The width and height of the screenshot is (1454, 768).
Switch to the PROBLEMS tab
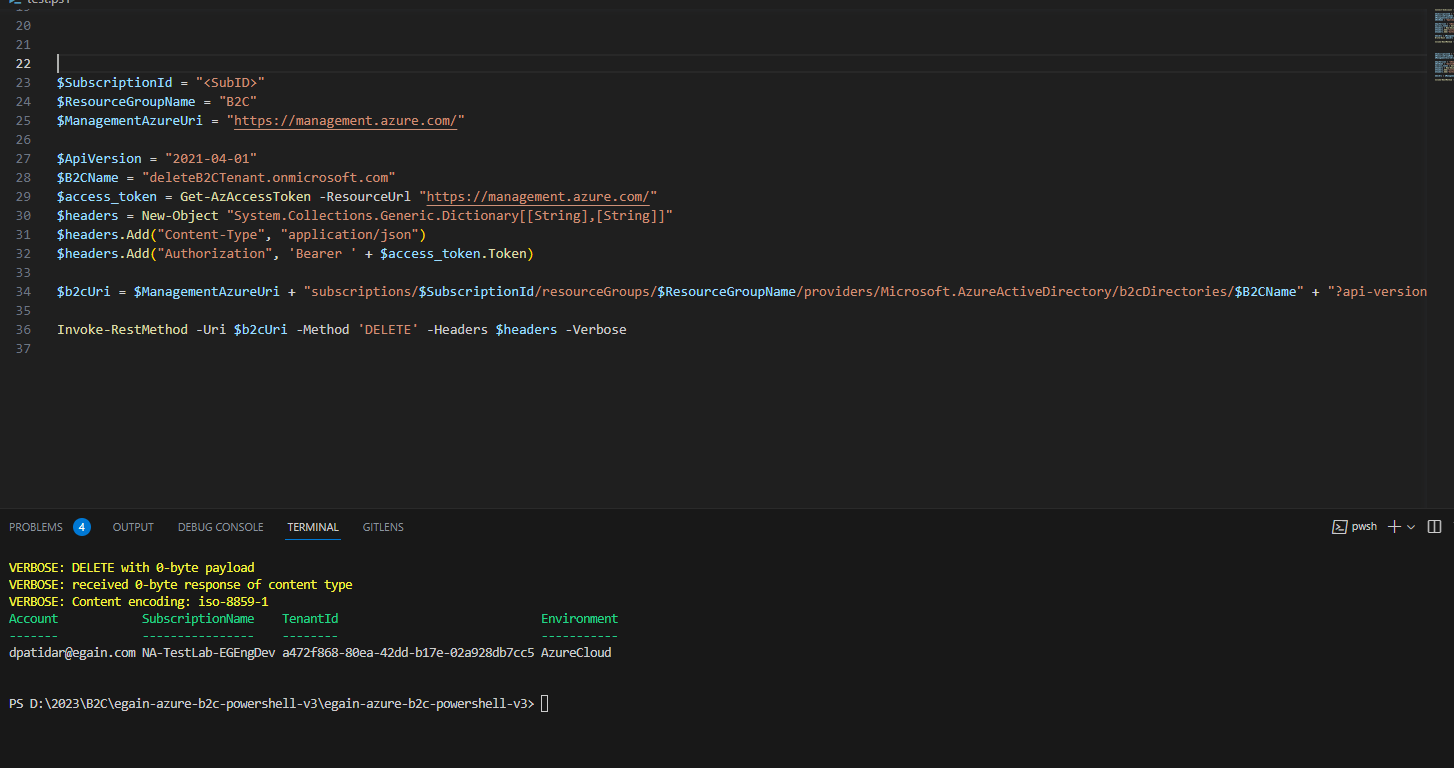[36, 527]
